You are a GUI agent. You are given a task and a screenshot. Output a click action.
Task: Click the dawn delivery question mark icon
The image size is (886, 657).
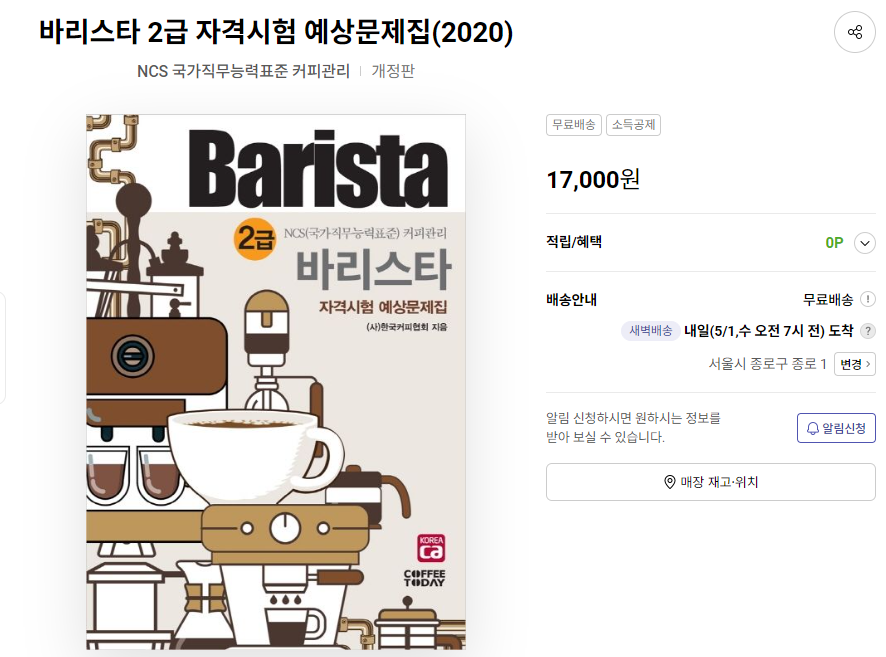point(867,331)
